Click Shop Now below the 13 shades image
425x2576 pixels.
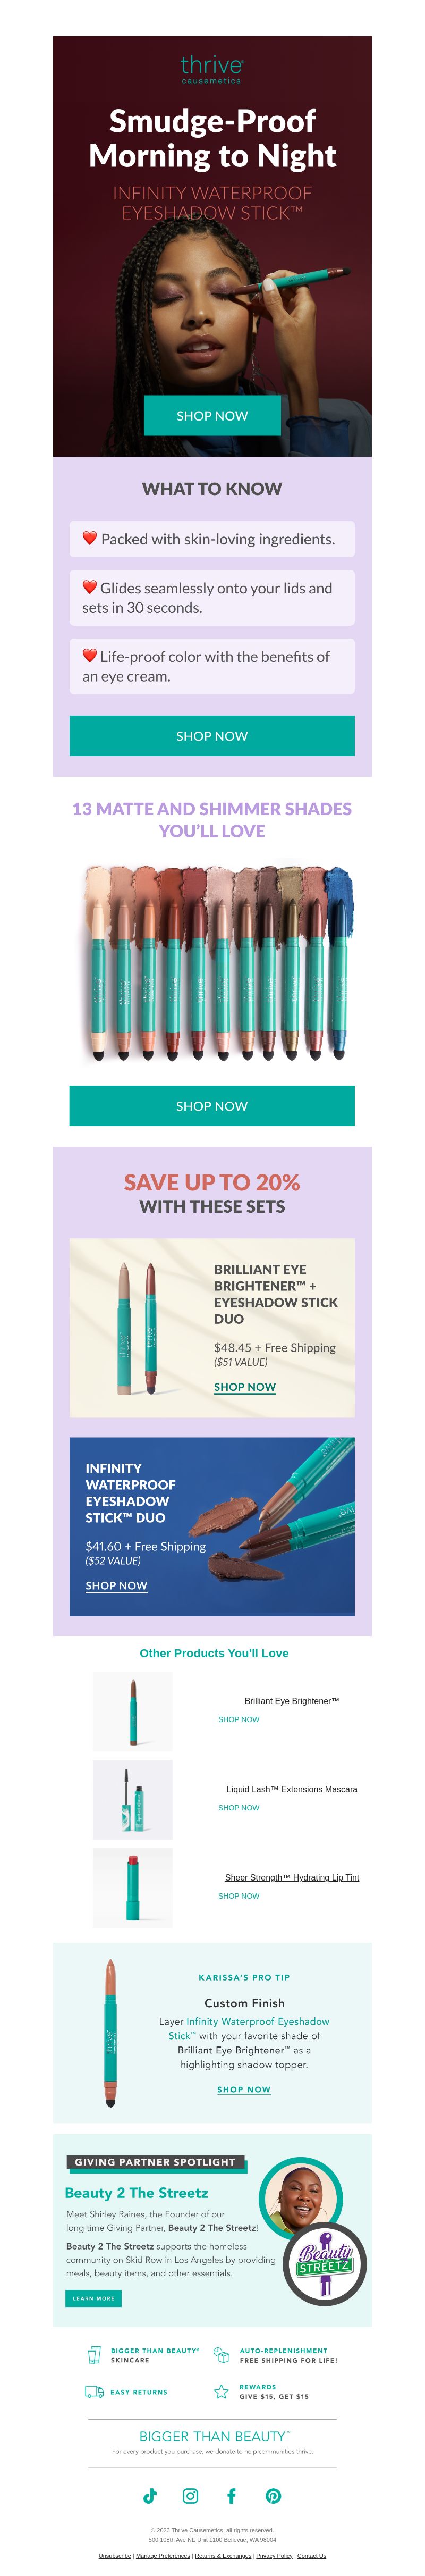click(212, 1106)
